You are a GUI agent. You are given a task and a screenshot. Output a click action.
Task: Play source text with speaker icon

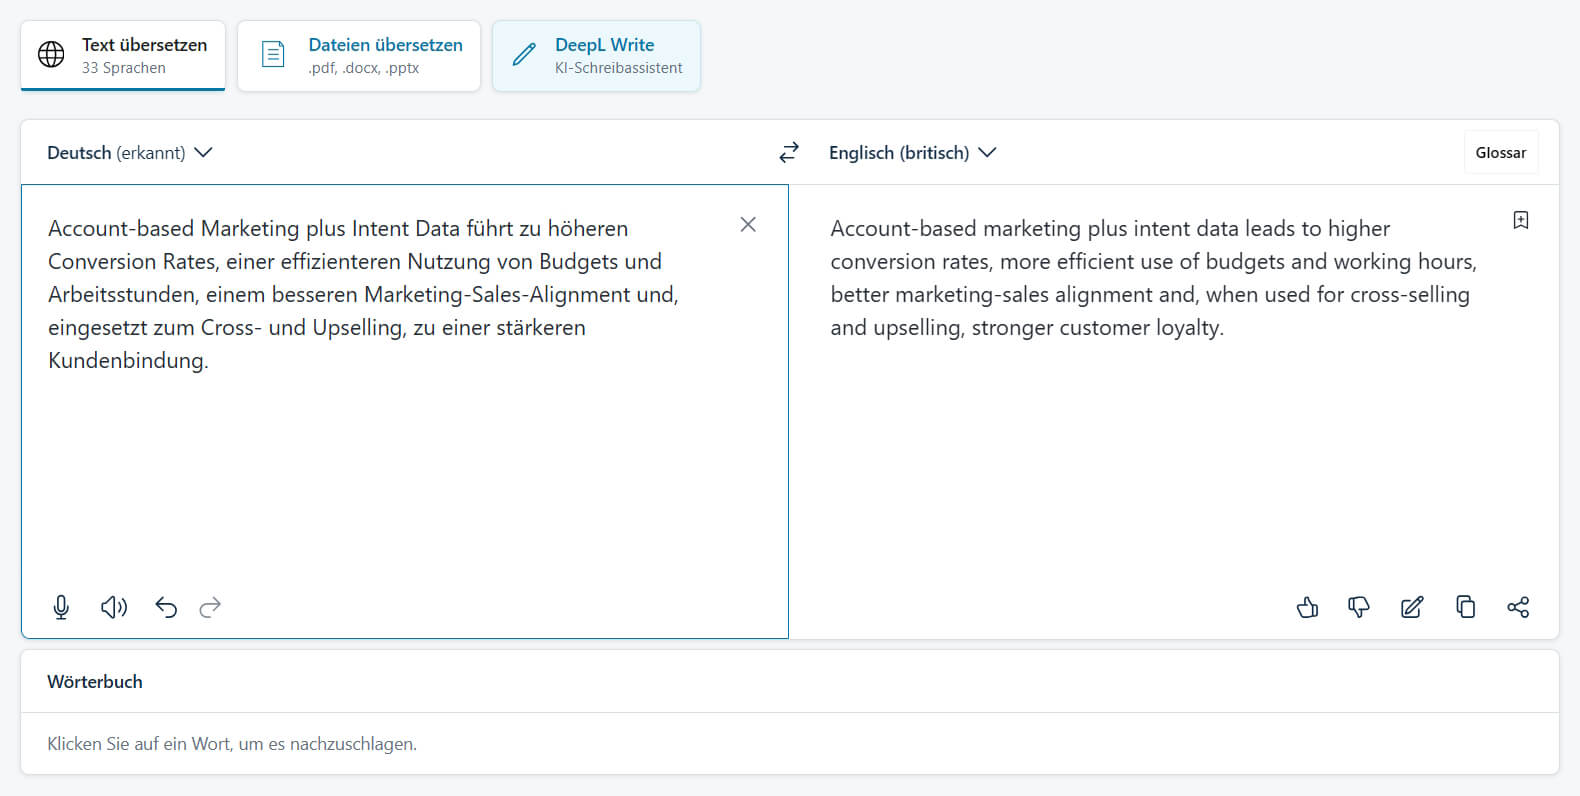pos(114,607)
